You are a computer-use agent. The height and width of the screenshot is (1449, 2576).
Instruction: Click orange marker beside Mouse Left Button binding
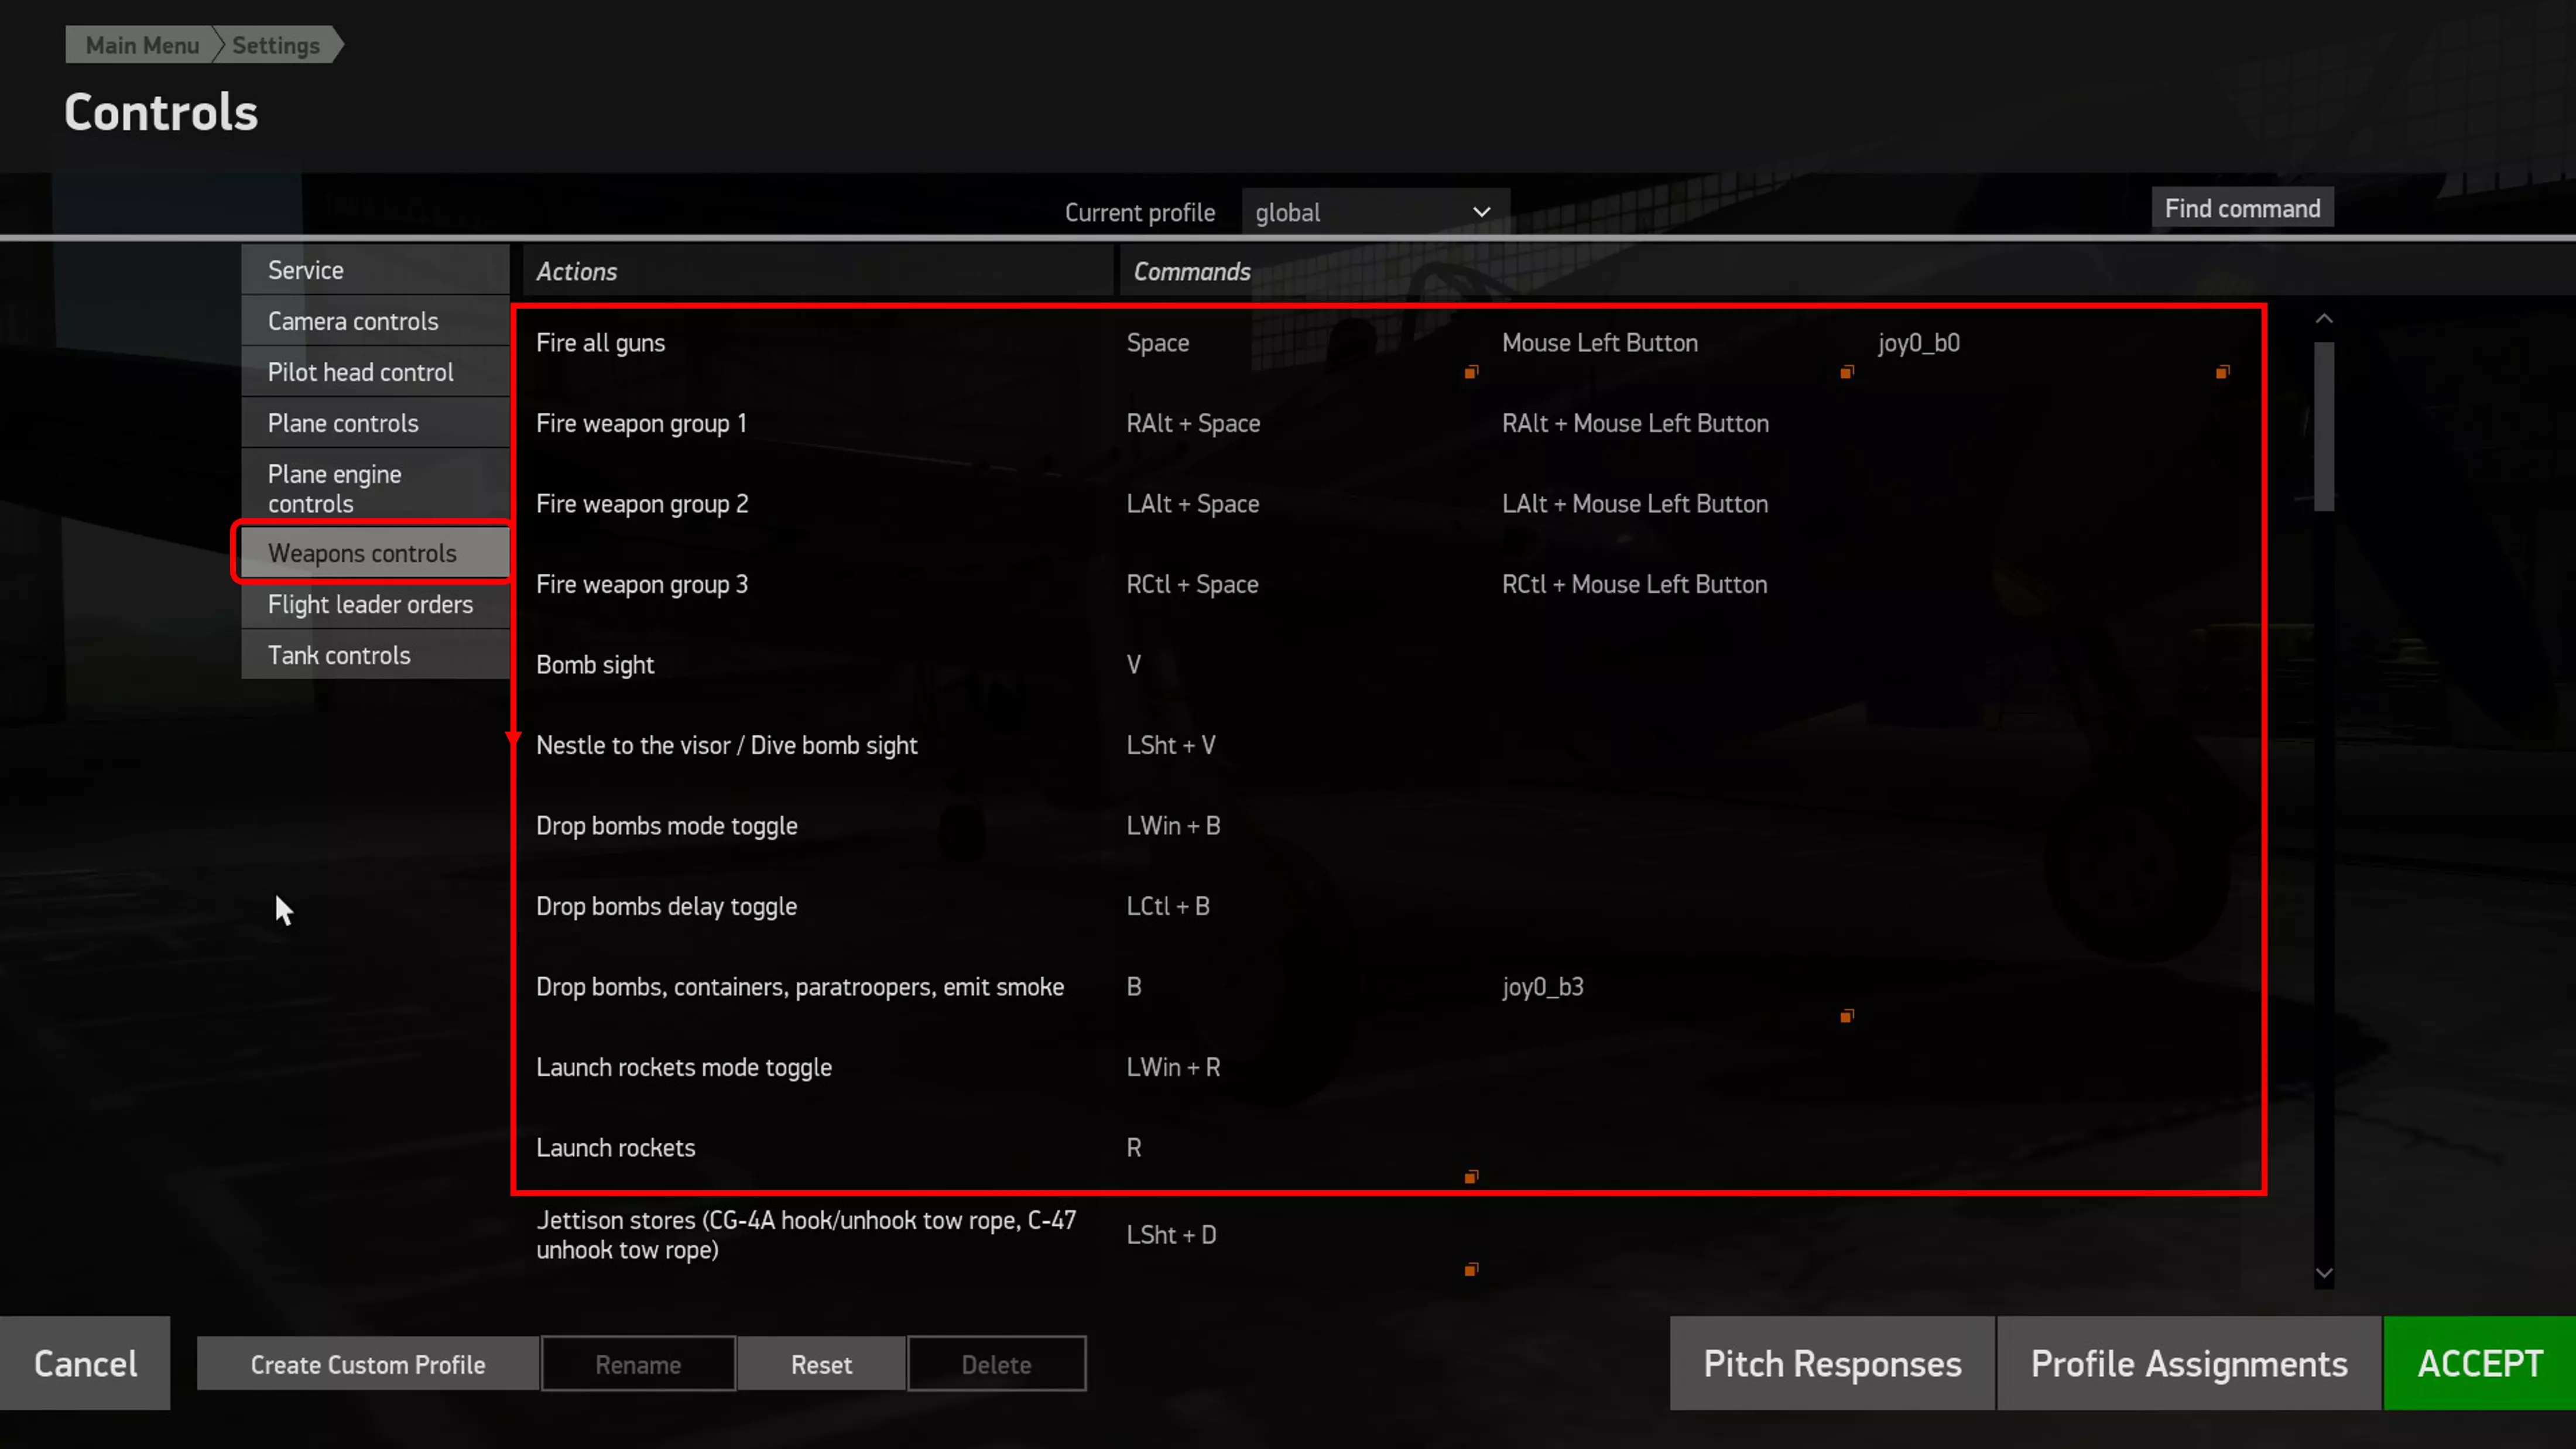(x=1846, y=372)
